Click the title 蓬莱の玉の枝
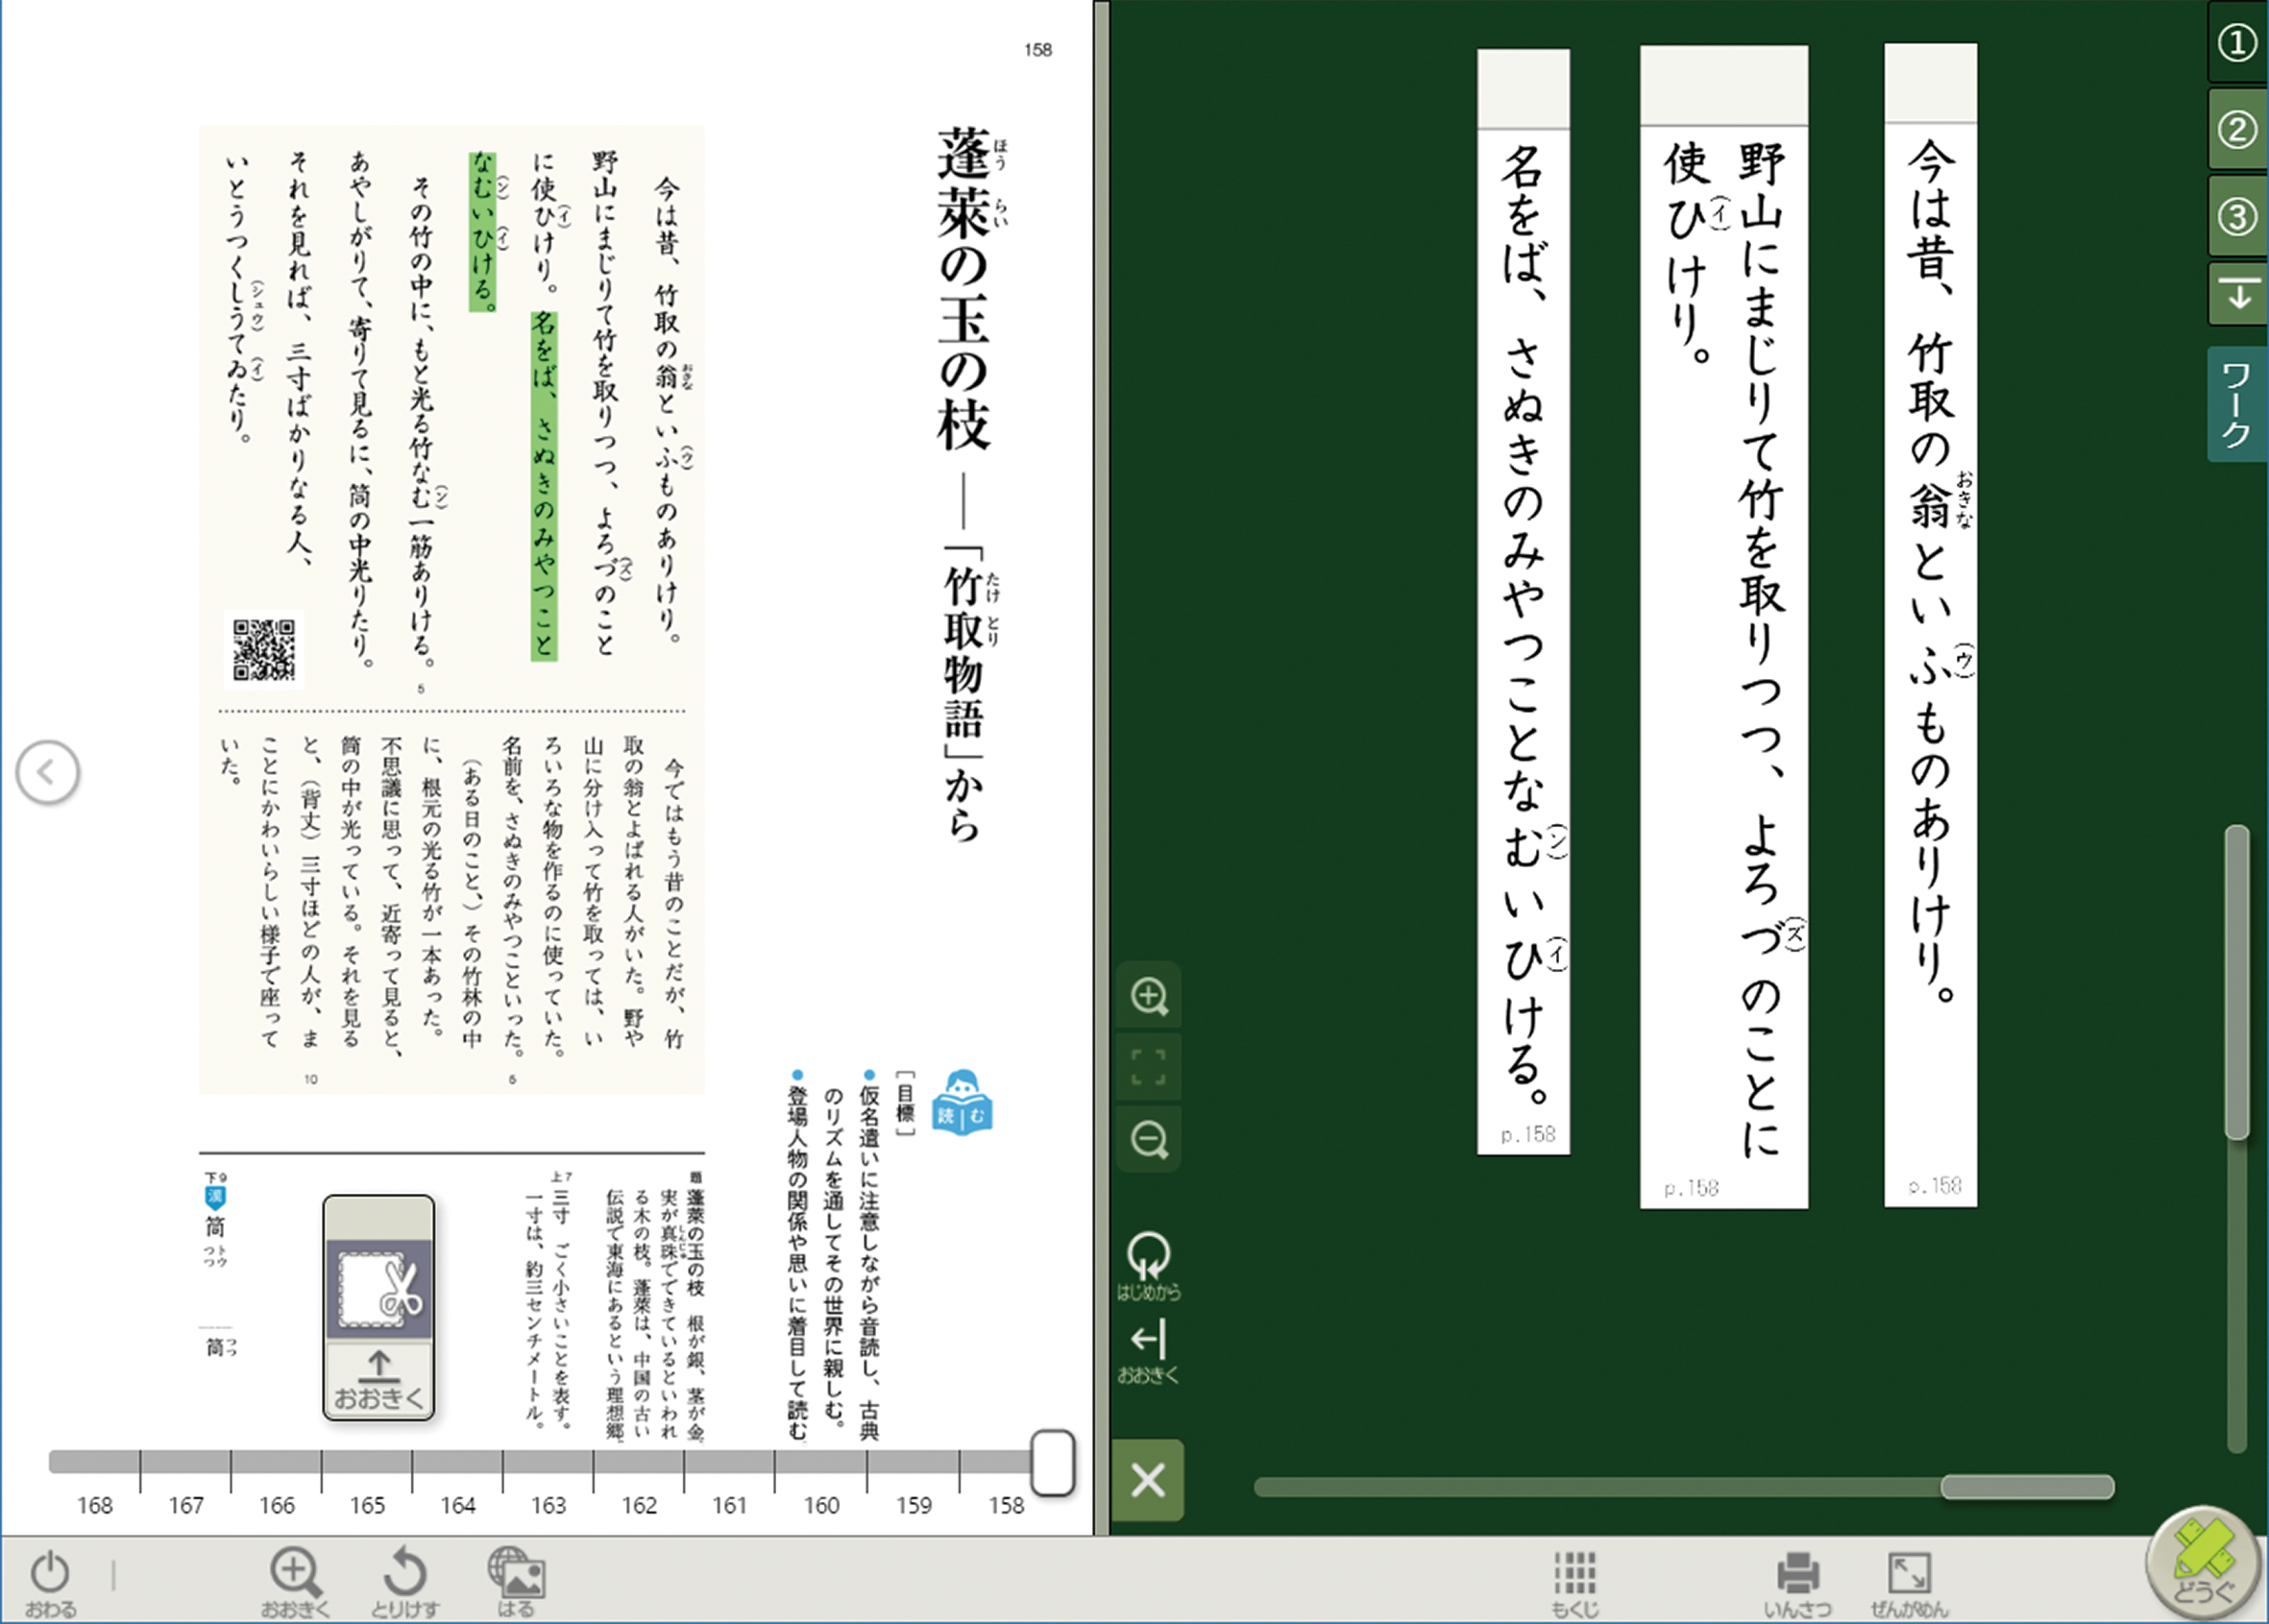Screen dimensions: 2269x1624 click(x=964, y=288)
